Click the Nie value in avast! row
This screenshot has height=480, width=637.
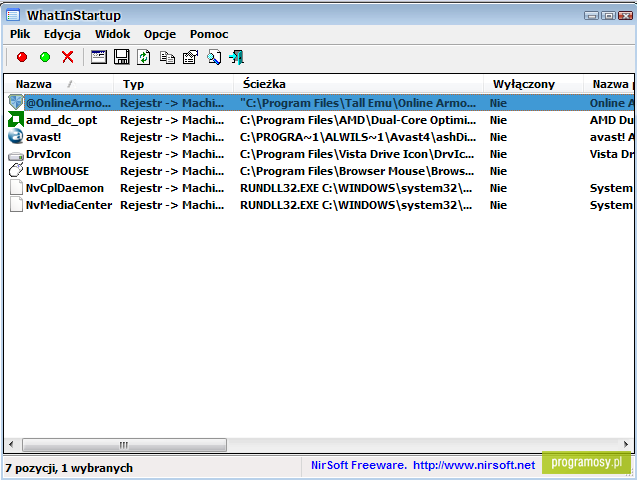coord(498,137)
